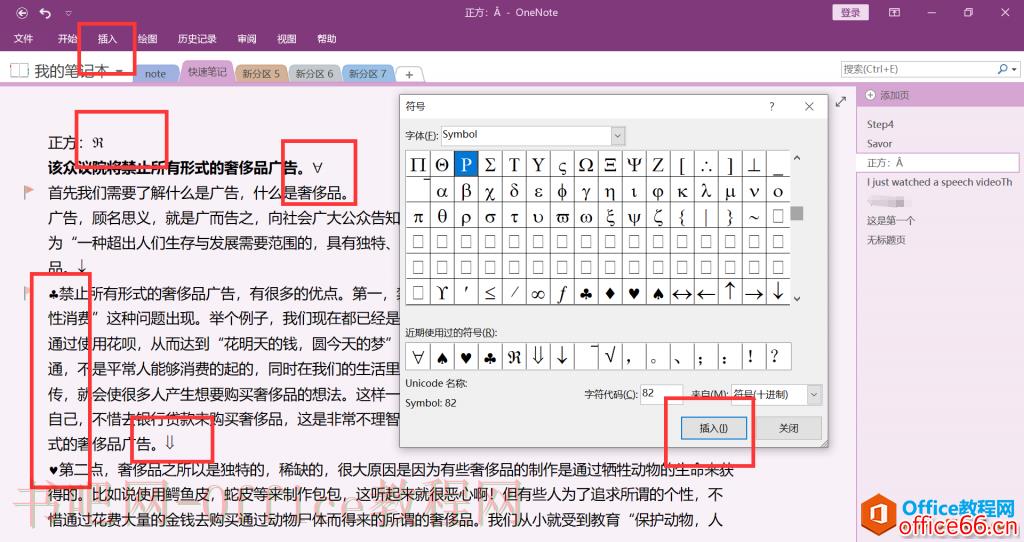Select the α symbol in grid
Image resolution: width=1024 pixels, height=542 pixels.
click(x=442, y=191)
